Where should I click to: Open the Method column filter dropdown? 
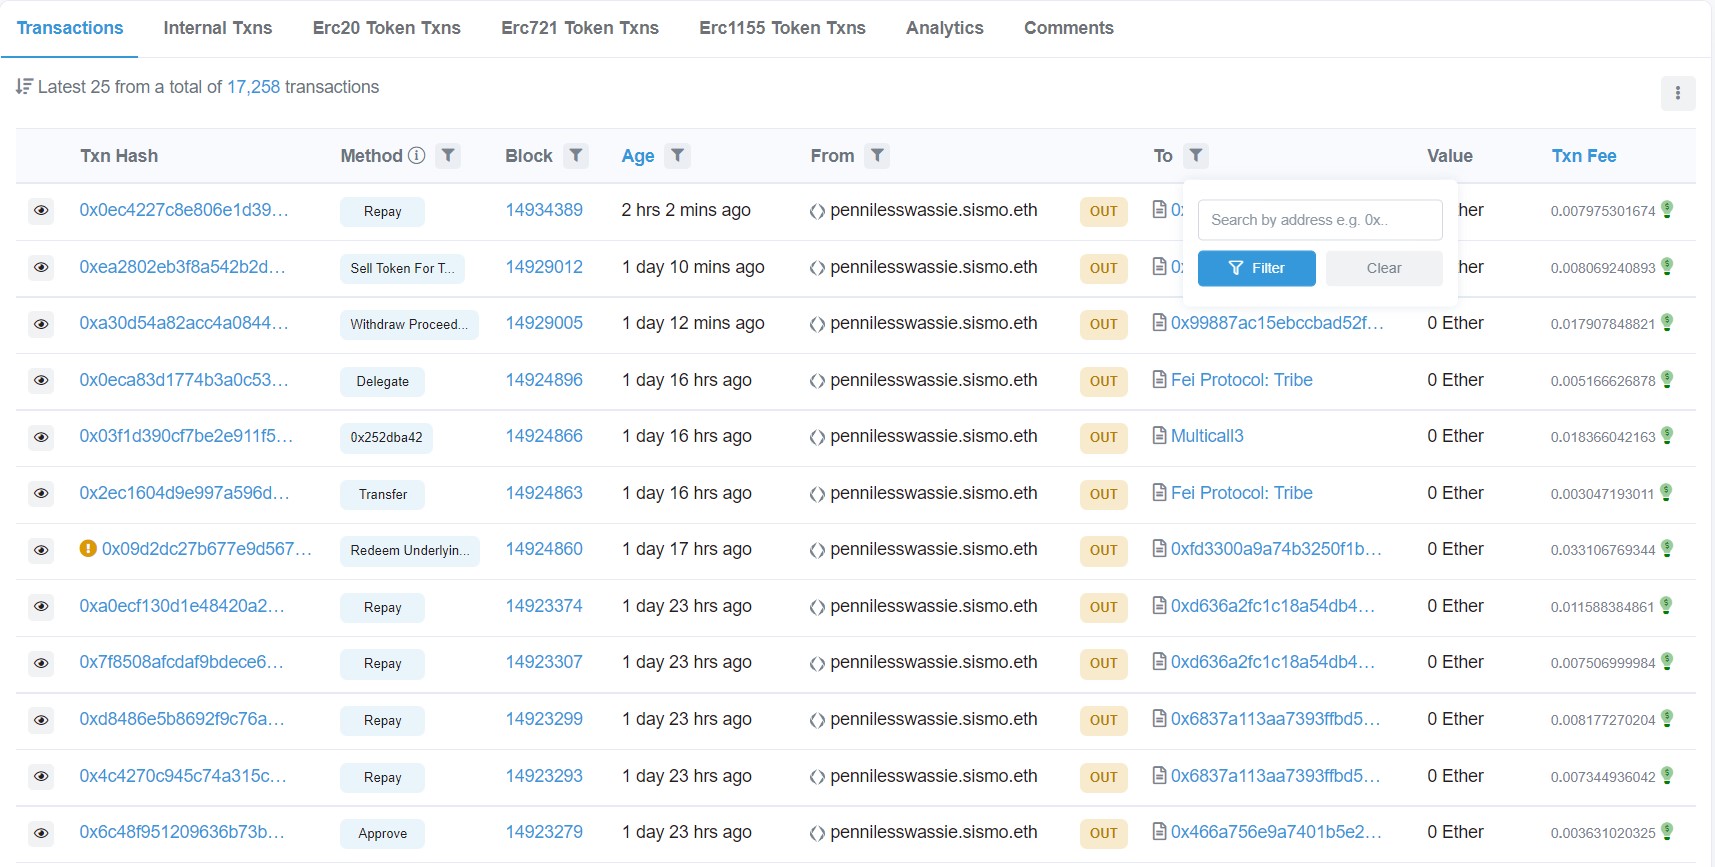(448, 156)
